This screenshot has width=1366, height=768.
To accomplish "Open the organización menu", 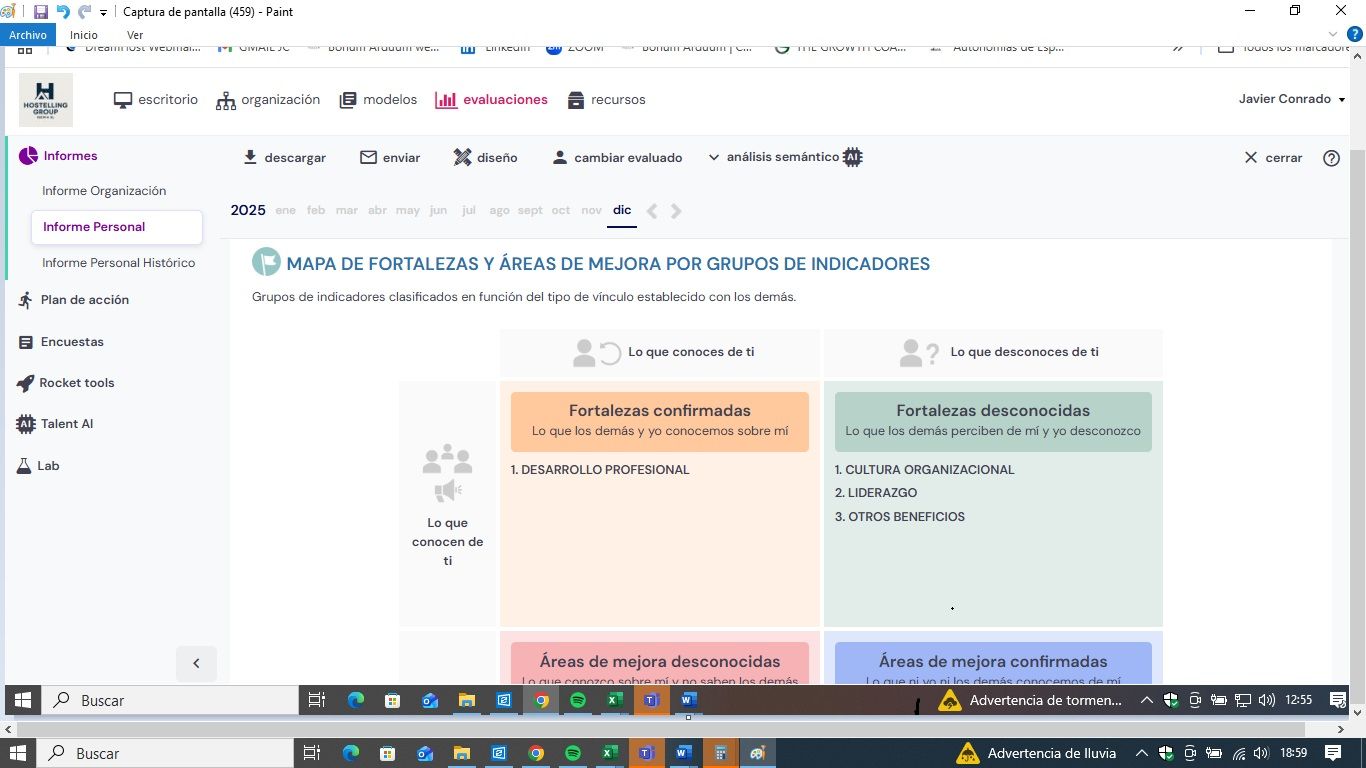I will point(268,100).
